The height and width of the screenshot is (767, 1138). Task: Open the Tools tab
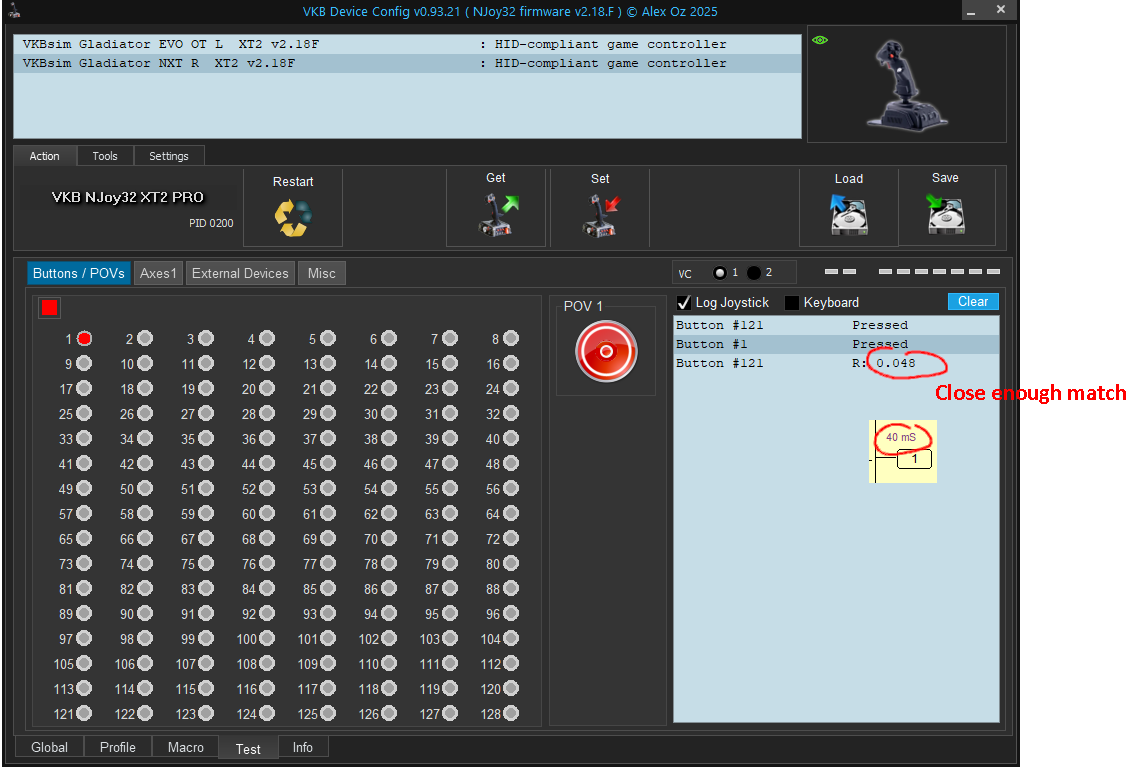tap(105, 156)
